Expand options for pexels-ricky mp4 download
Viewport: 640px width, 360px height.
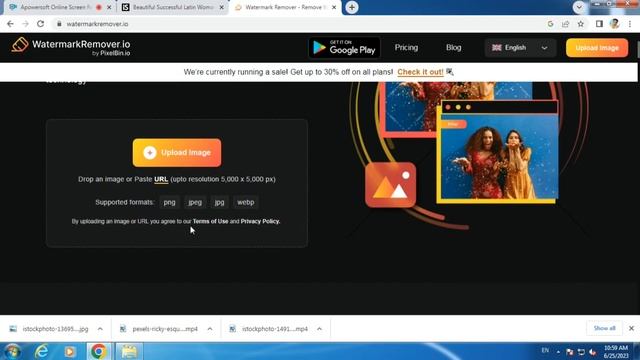[210, 329]
